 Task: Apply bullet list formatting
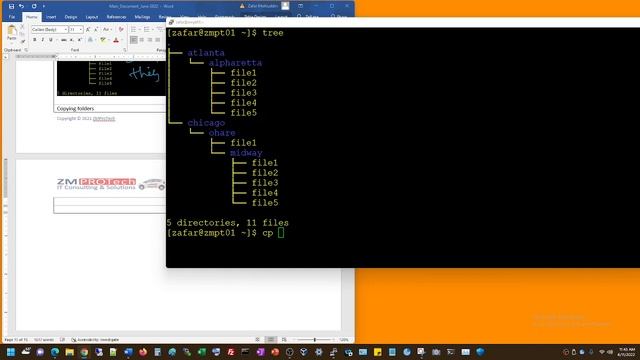pos(133,29)
